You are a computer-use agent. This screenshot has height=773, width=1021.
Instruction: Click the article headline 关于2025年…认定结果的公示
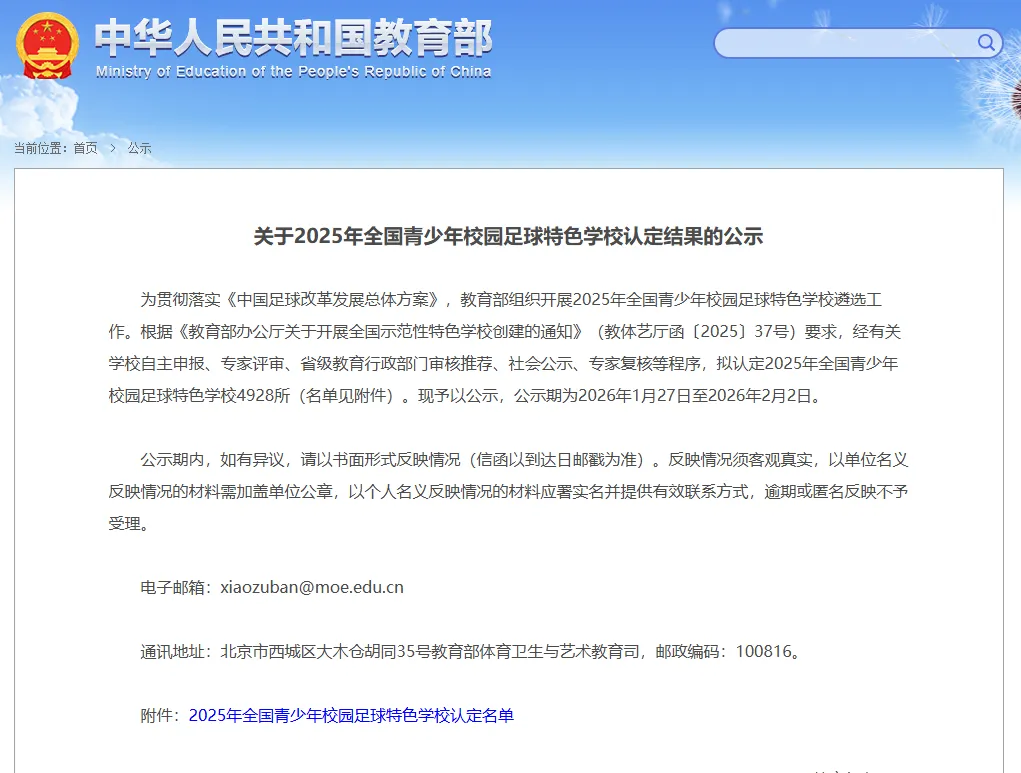coord(508,237)
